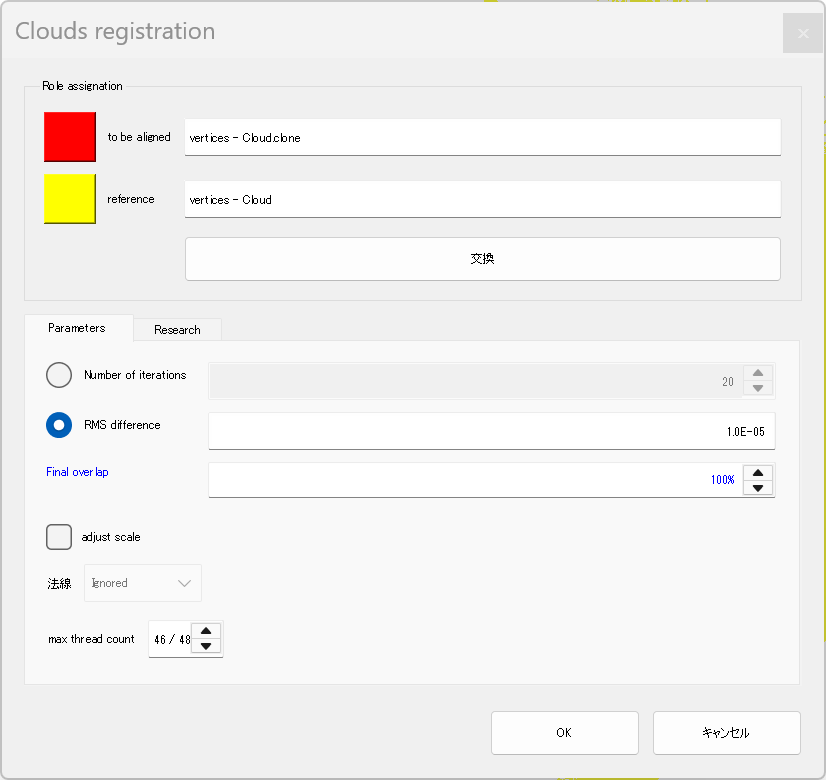826x780 pixels.
Task: Click the RMS difference value field
Action: pyautogui.click(x=491, y=431)
